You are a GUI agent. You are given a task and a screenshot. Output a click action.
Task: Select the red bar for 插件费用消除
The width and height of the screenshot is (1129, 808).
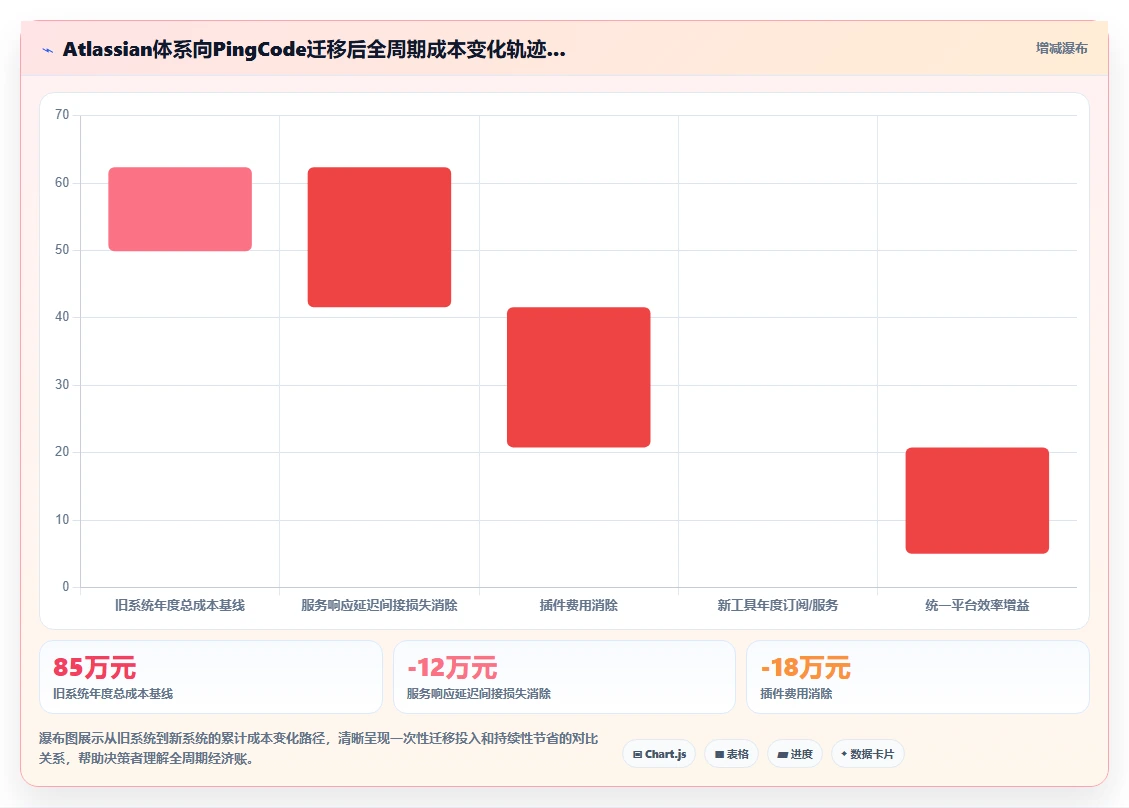click(x=579, y=377)
